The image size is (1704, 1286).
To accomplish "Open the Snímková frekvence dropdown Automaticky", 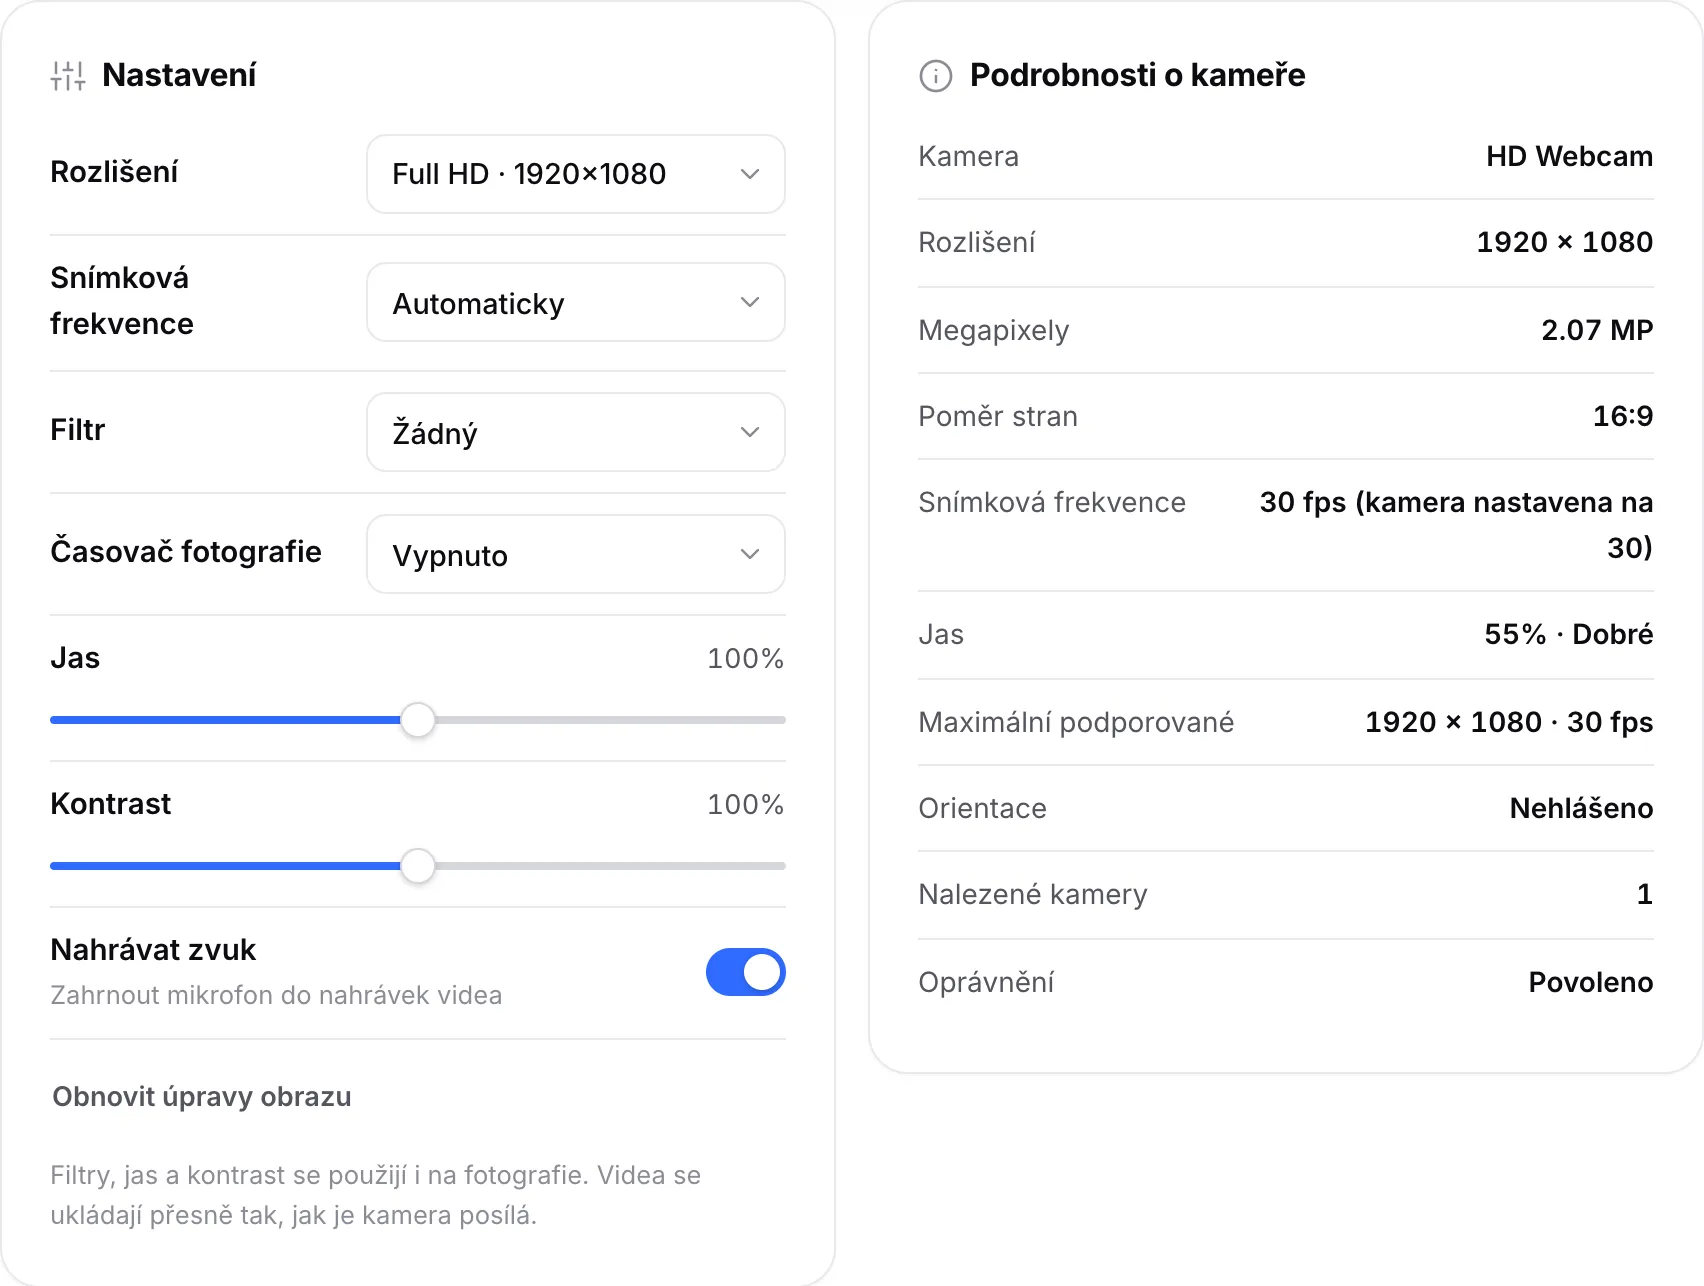I will click(576, 302).
